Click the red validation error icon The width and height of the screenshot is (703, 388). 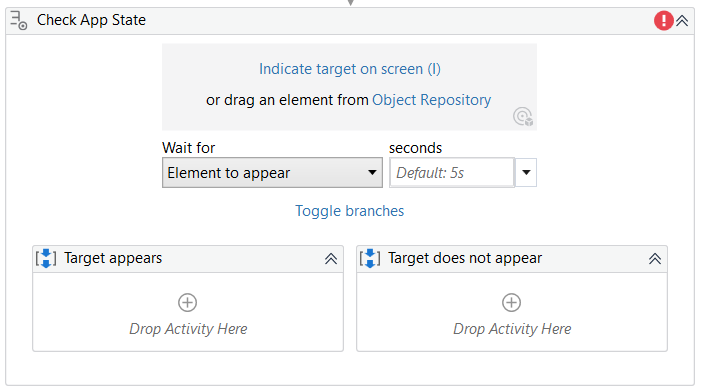(x=664, y=21)
